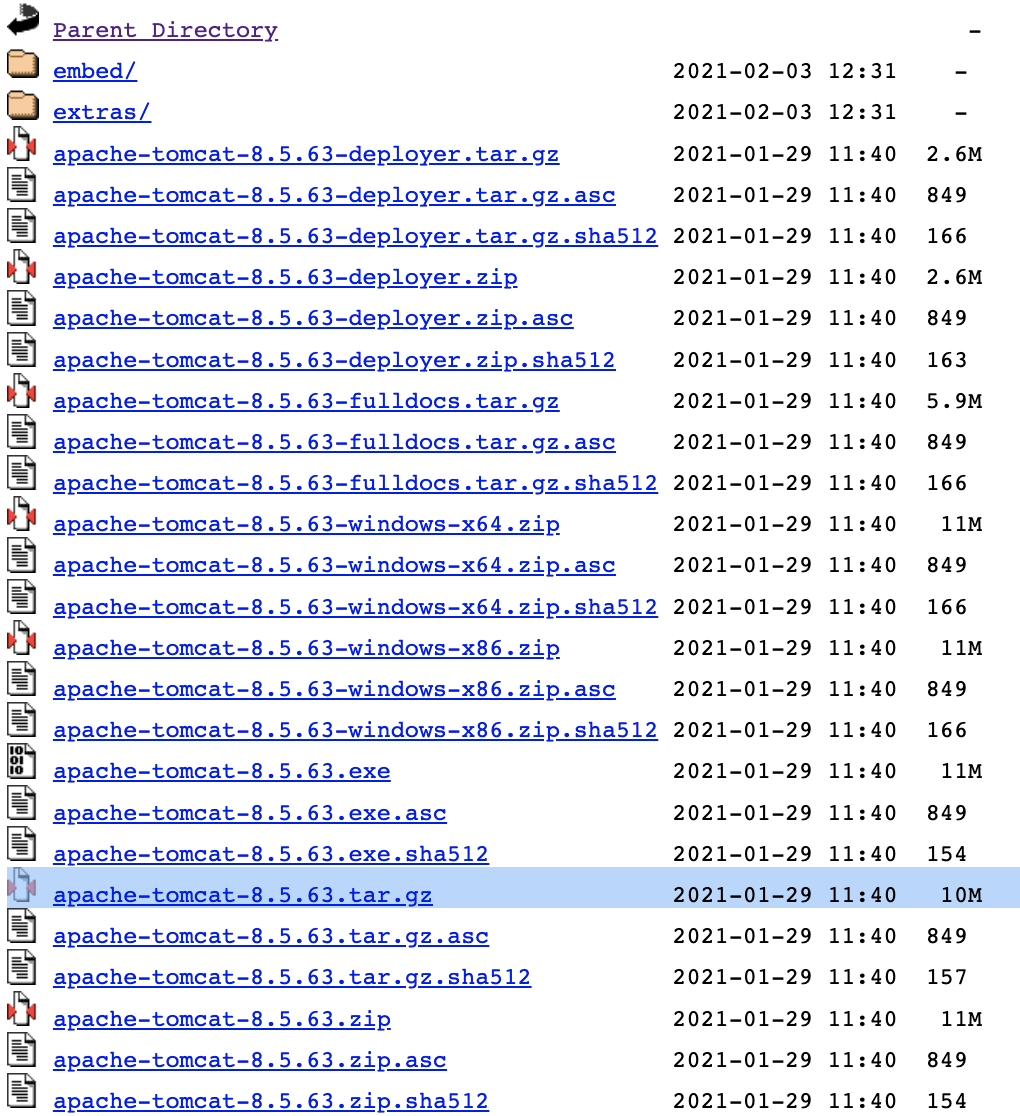
Task: Open apache-tomcat-8.5.63-deployer.tar.gz.asc signature link
Action: [x=334, y=196]
